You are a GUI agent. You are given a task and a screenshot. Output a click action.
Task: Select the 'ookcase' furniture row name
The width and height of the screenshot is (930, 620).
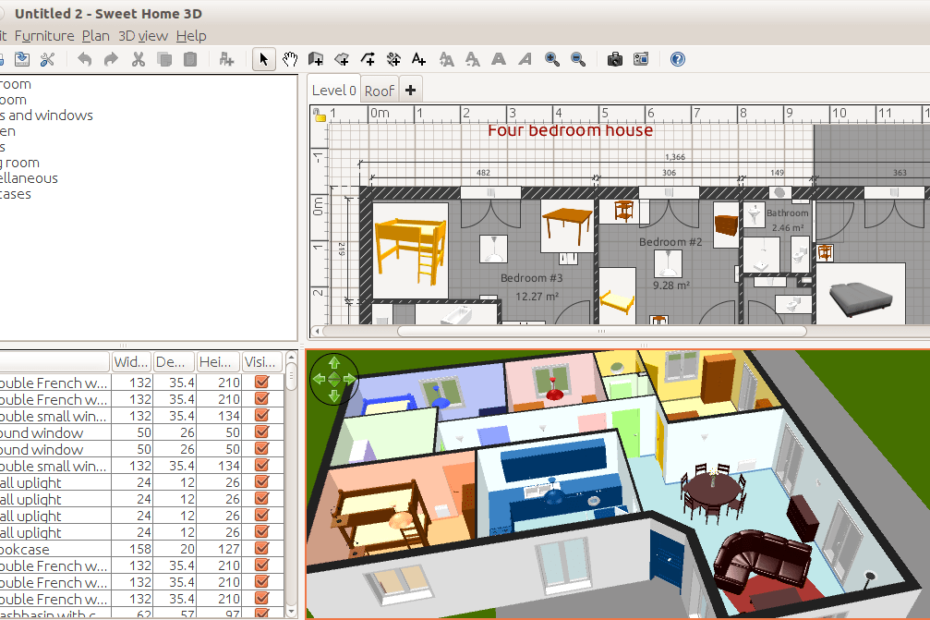click(24, 549)
